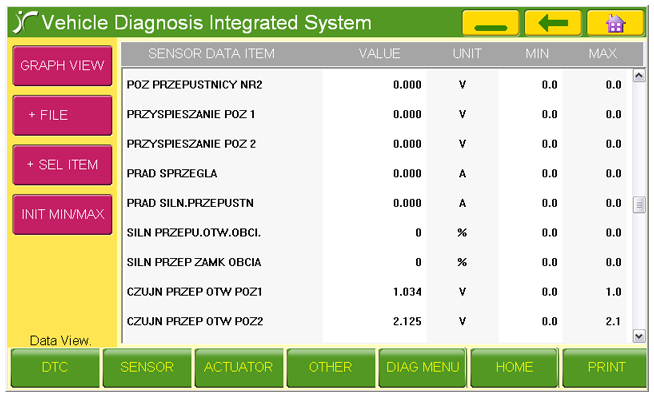Viewport: 654px width, 396px height.
Task: Switch to the ACTUATOR tab
Action: (x=239, y=368)
